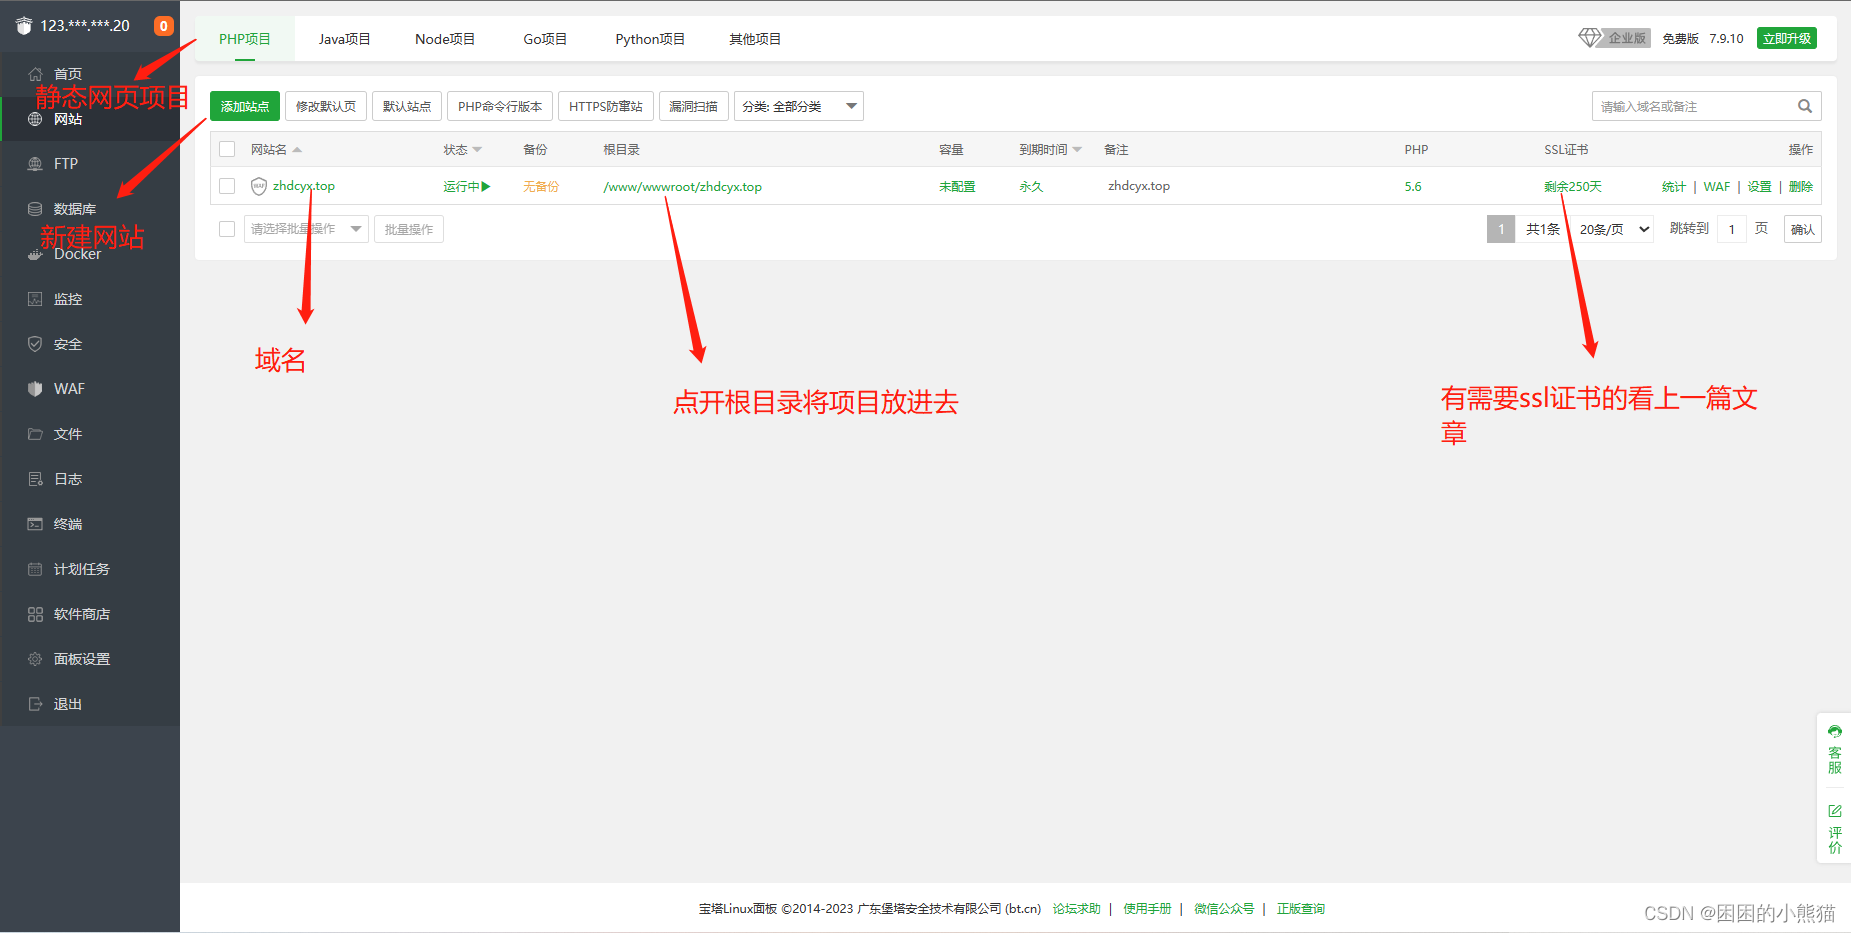This screenshot has height=933, width=1851.
Task: Open the 监控 monitoring sidebar icon
Action: coord(35,299)
